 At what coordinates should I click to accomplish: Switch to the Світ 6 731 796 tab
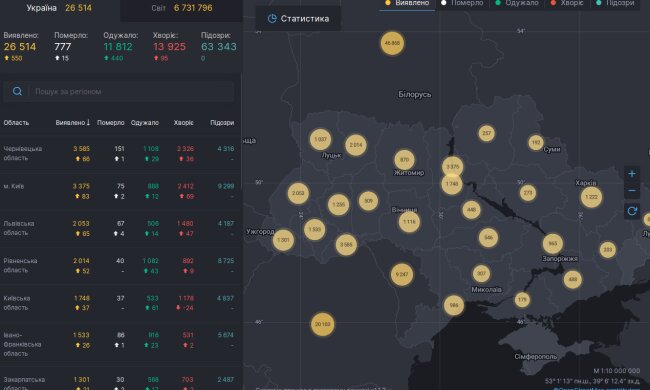click(182, 8)
